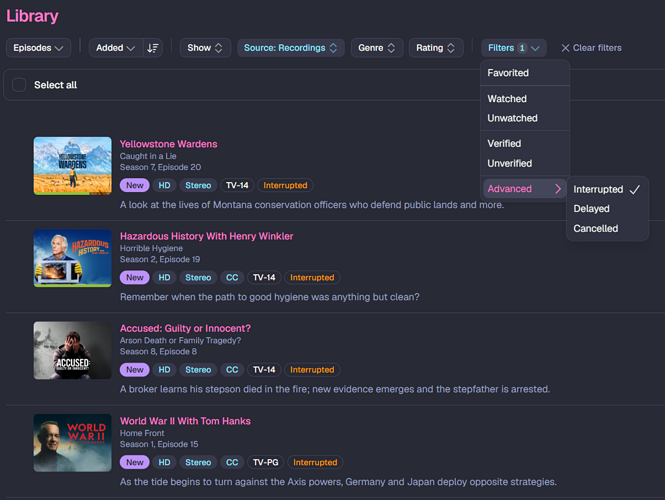Click TV-14 badge on Yellowstone Wardens
The height and width of the screenshot is (500, 665).
tap(237, 185)
